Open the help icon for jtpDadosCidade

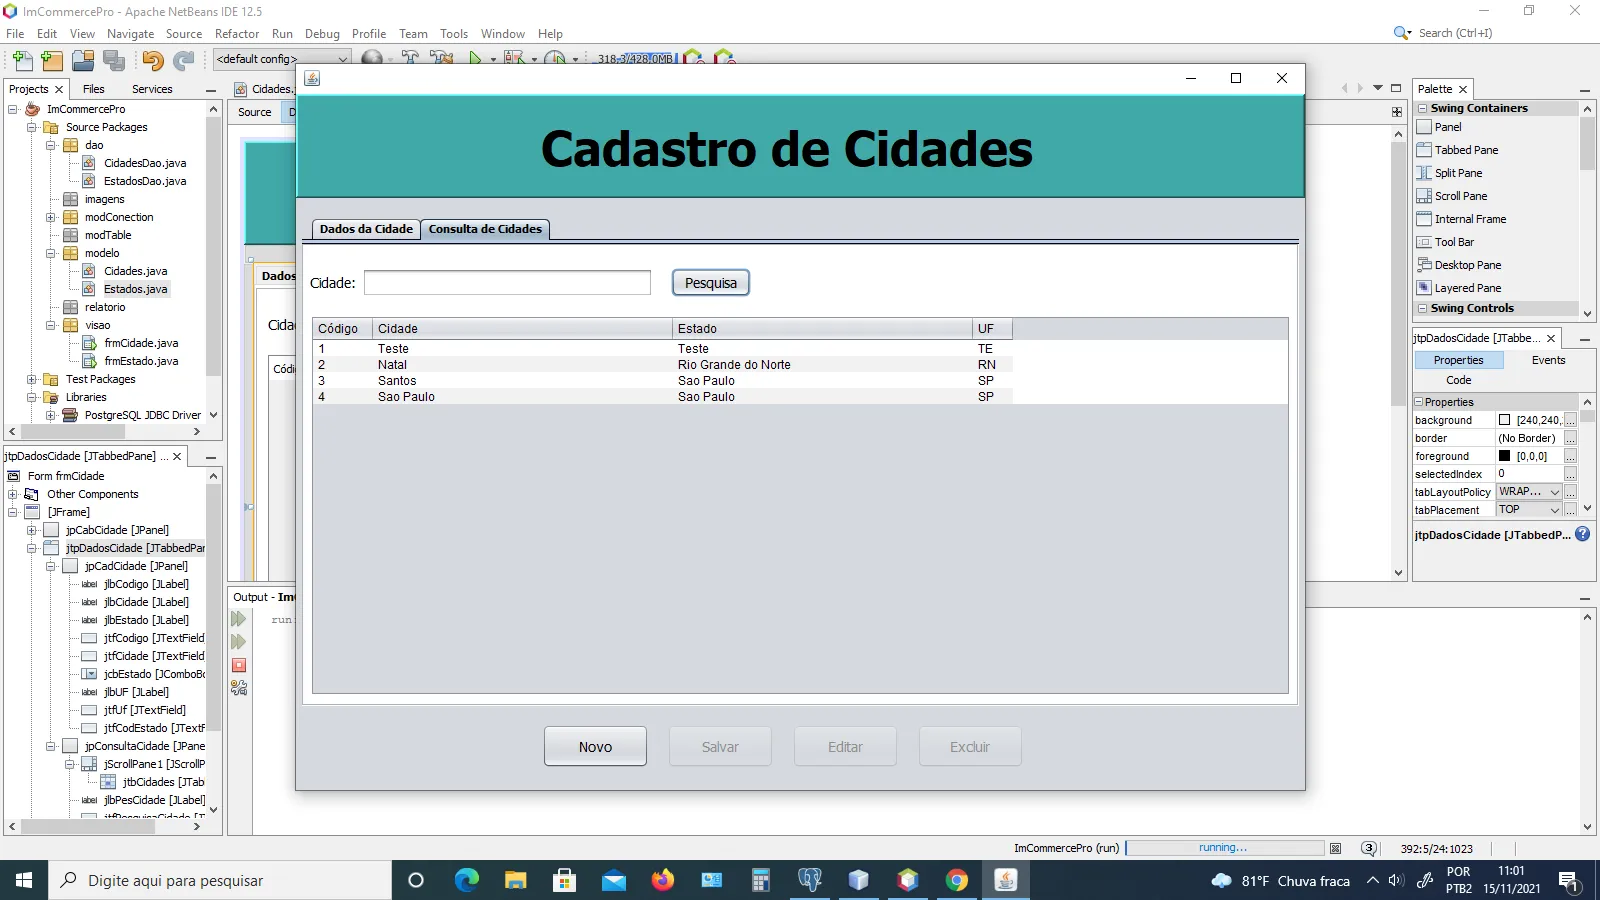[1583, 534]
